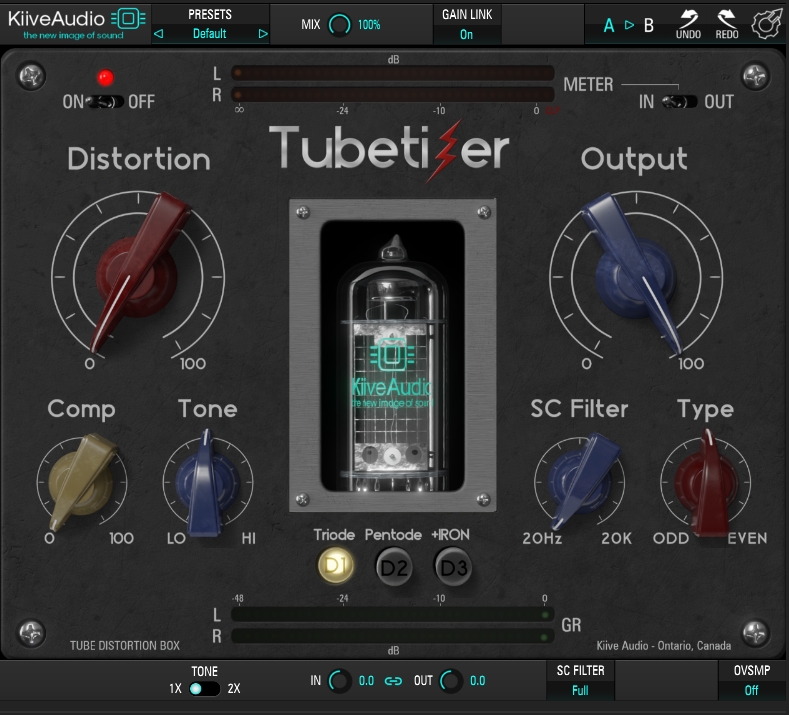Click the olive Comp knob

click(x=81, y=481)
